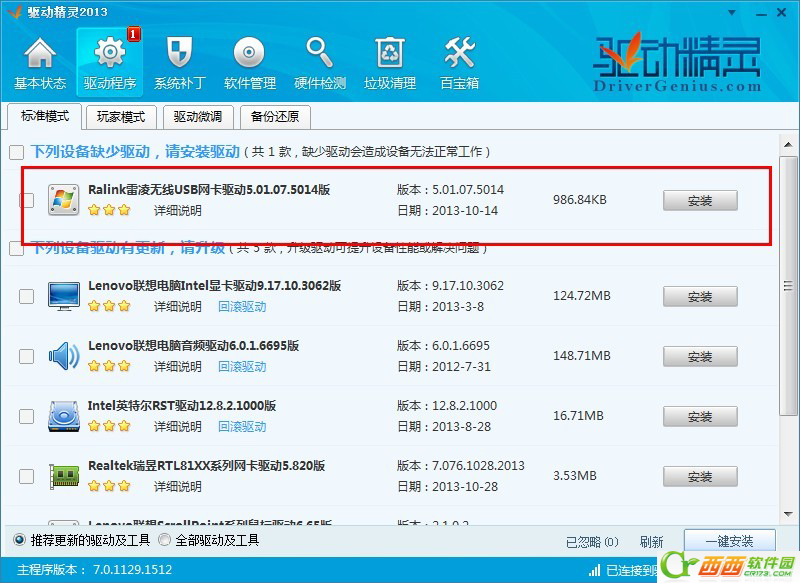Check the Lenovo音频驱动6.0.1.6695 checkbox
The width and height of the screenshot is (800, 583).
[27, 356]
